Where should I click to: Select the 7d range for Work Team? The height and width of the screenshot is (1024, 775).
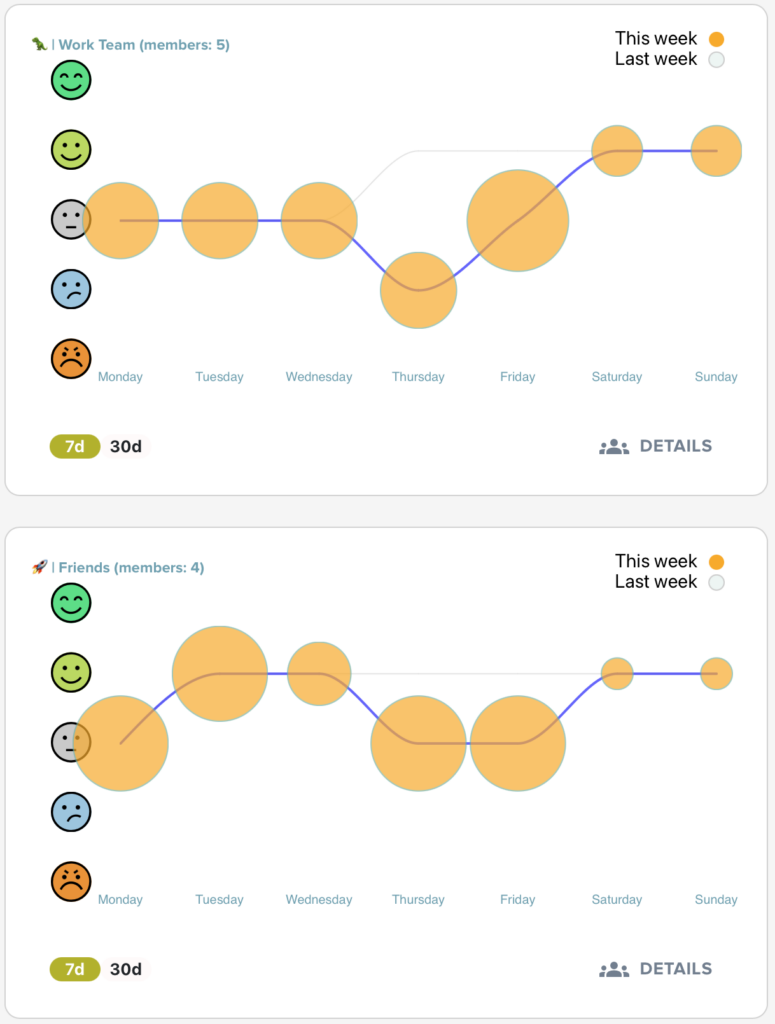tap(75, 446)
